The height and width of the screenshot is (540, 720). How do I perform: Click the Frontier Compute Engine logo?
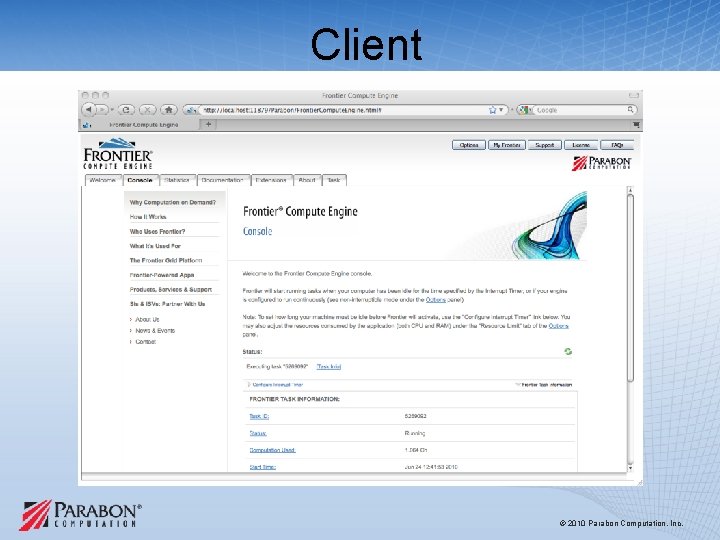pyautogui.click(x=118, y=154)
